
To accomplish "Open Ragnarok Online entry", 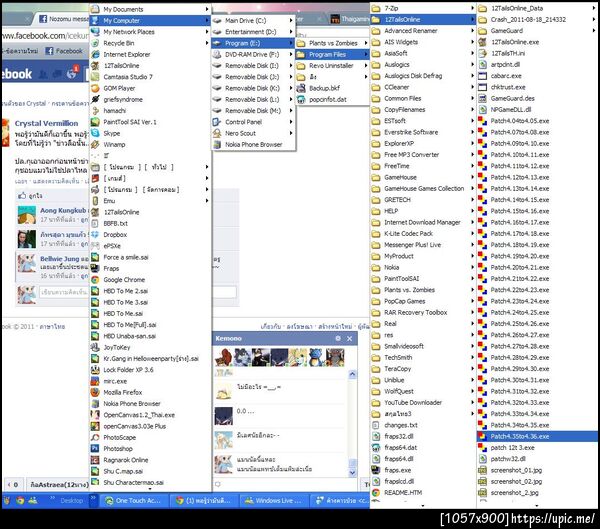I will (x=126, y=460).
